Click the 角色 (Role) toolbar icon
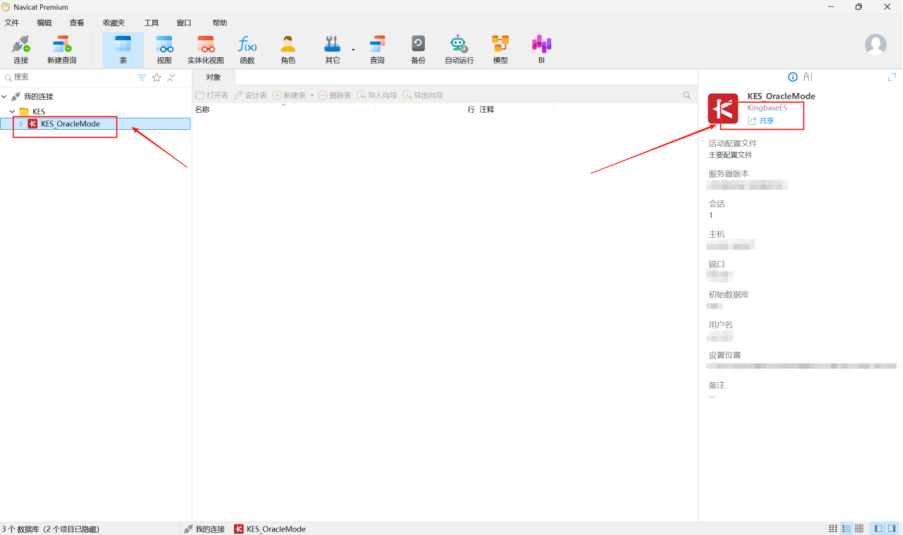This screenshot has width=903, height=535. [288, 49]
